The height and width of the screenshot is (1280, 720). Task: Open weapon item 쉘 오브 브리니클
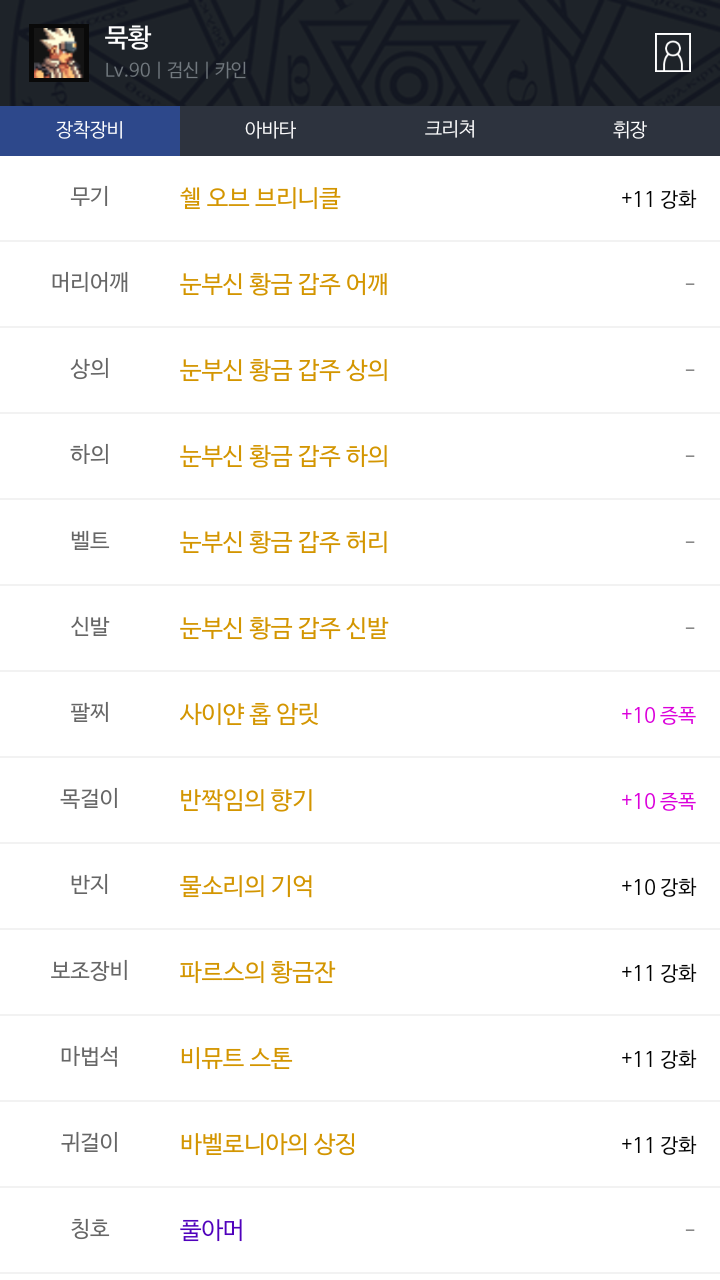point(260,198)
